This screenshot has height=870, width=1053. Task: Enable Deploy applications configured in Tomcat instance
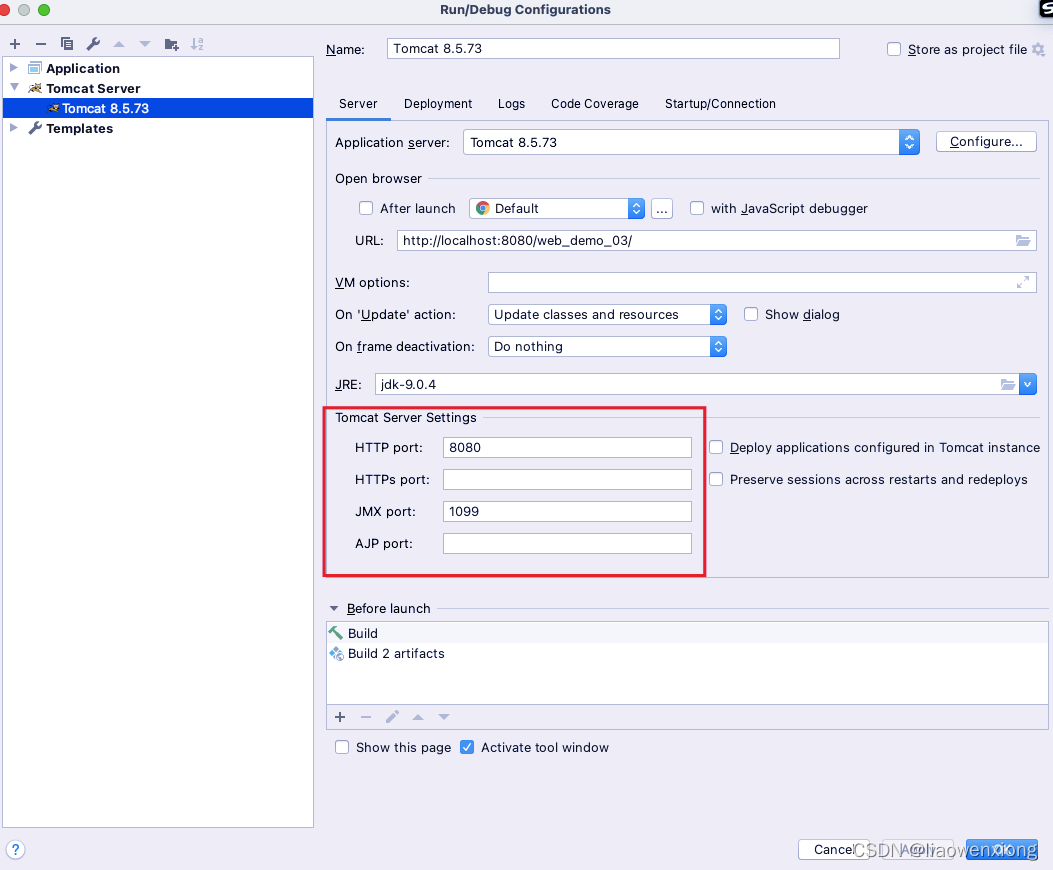pyautogui.click(x=717, y=447)
